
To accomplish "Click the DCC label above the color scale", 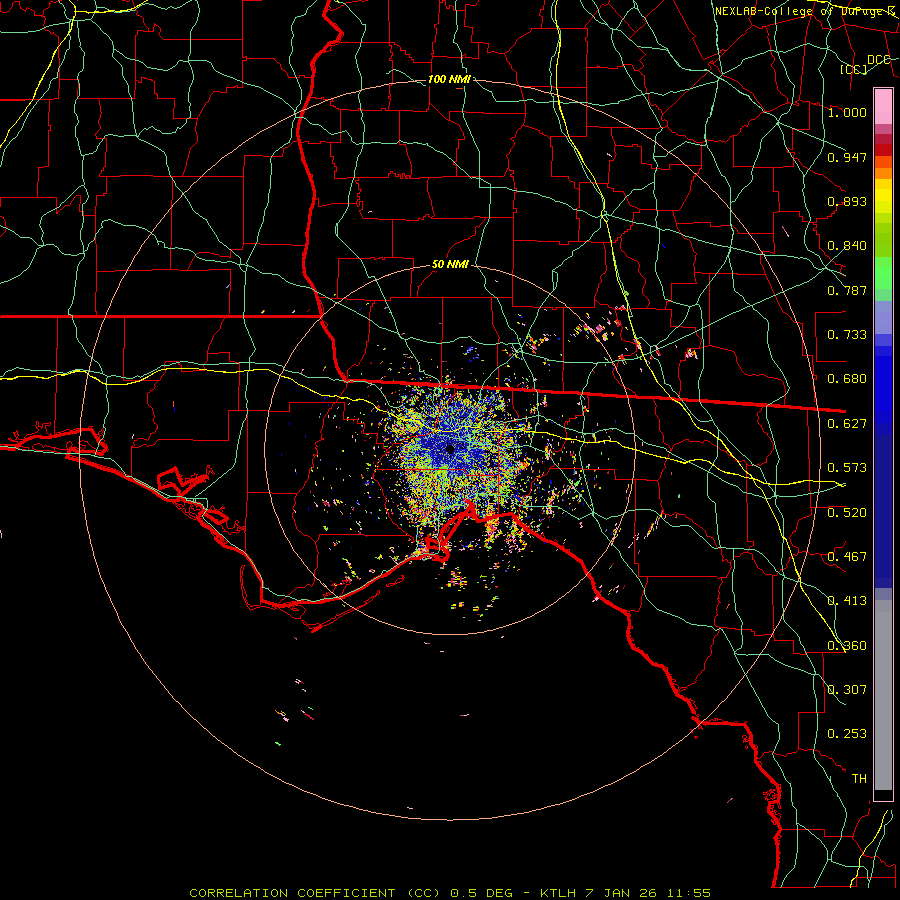I will [879, 60].
